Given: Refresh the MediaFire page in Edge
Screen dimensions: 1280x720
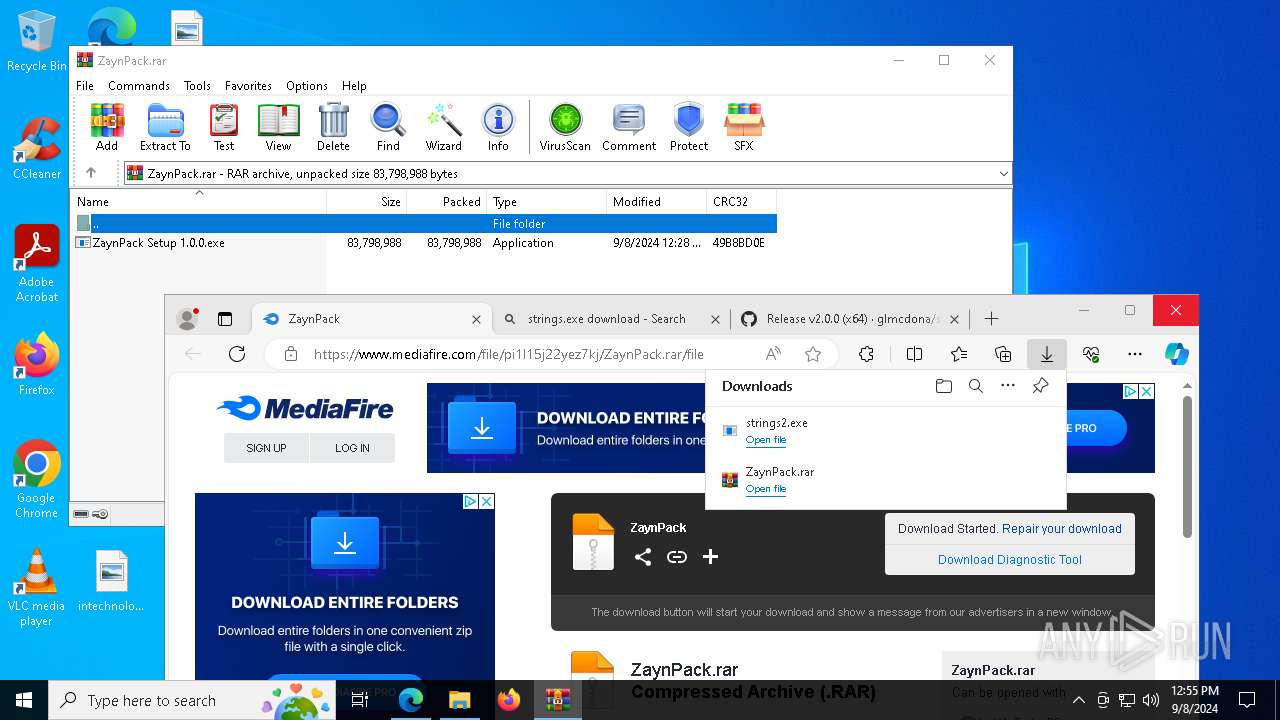Looking at the screenshot, I should [x=237, y=354].
